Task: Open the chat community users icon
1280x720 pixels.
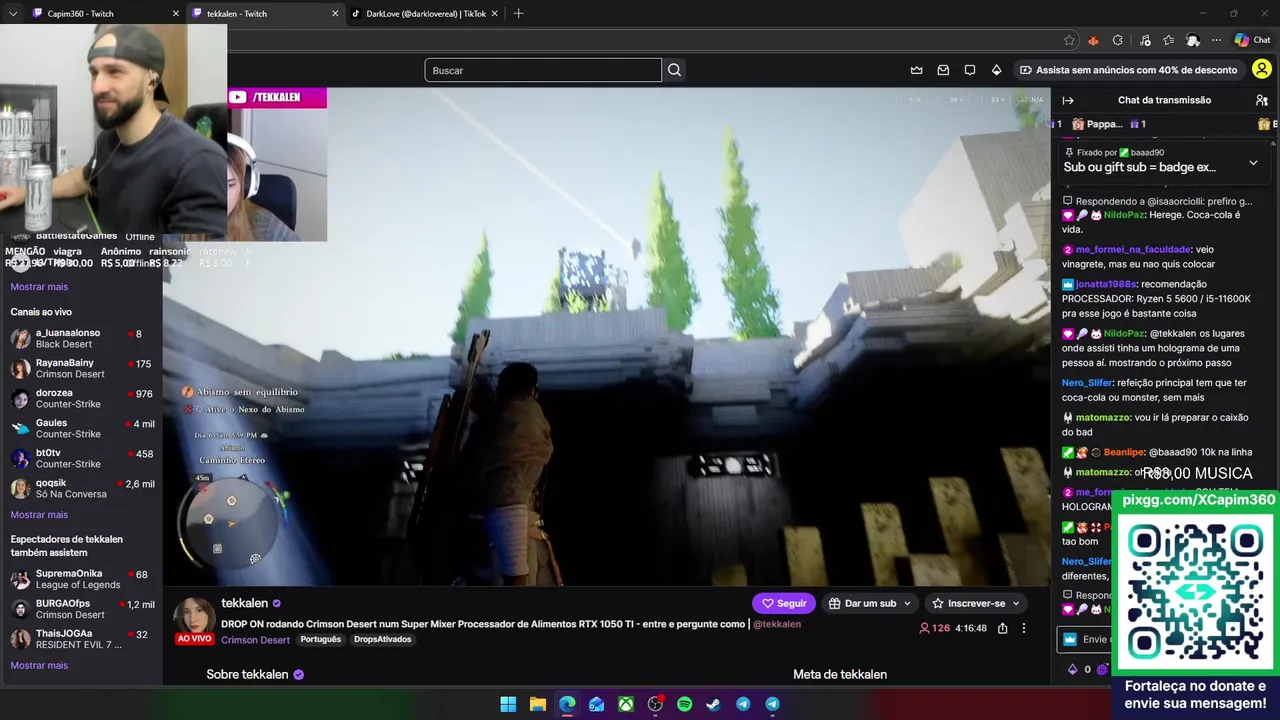Action: (x=1262, y=100)
